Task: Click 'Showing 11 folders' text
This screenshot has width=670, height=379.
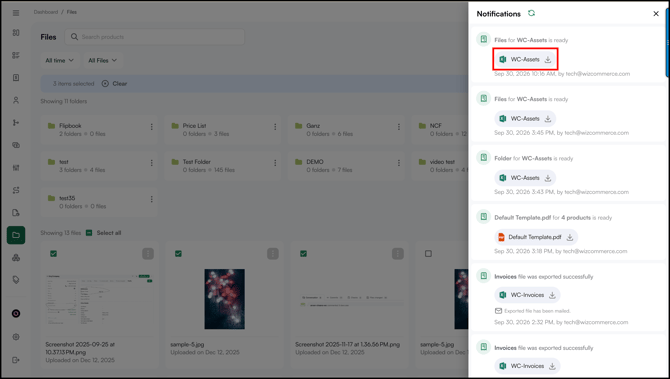Action: (64, 101)
